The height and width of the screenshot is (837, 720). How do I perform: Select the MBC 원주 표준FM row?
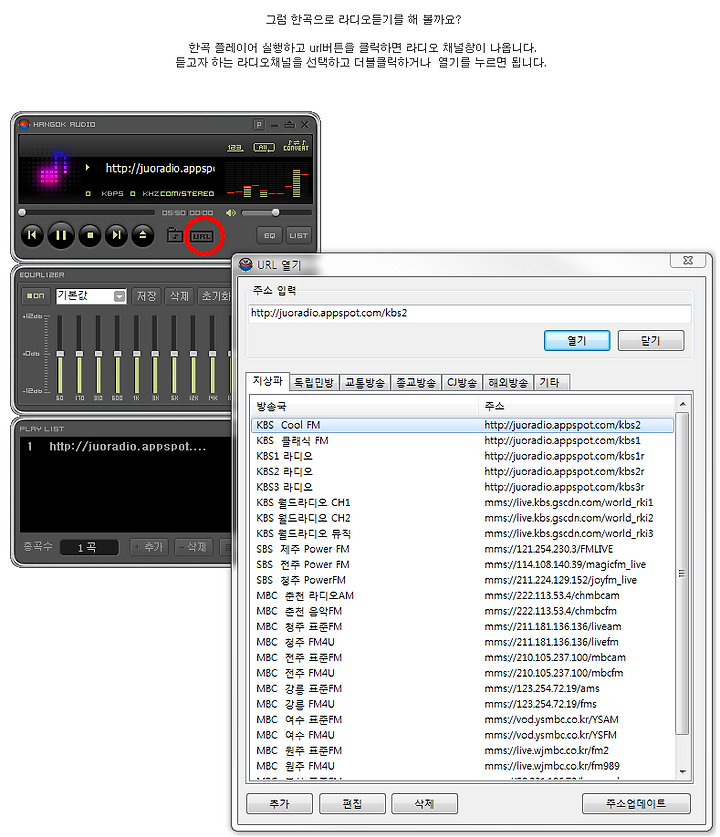pyautogui.click(x=462, y=751)
